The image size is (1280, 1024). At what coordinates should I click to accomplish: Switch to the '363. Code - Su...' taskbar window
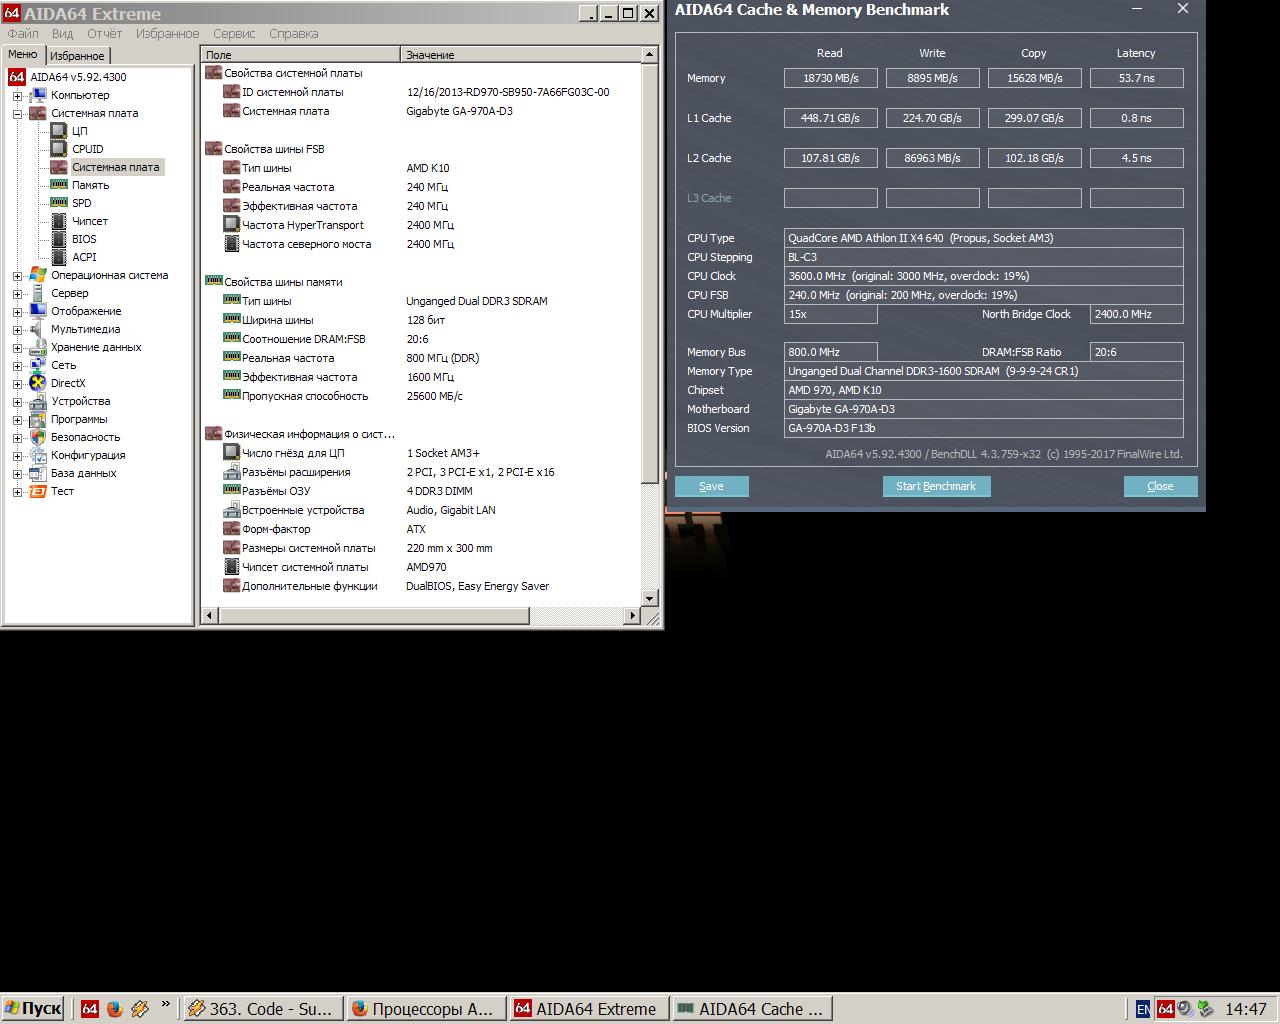[263, 1009]
